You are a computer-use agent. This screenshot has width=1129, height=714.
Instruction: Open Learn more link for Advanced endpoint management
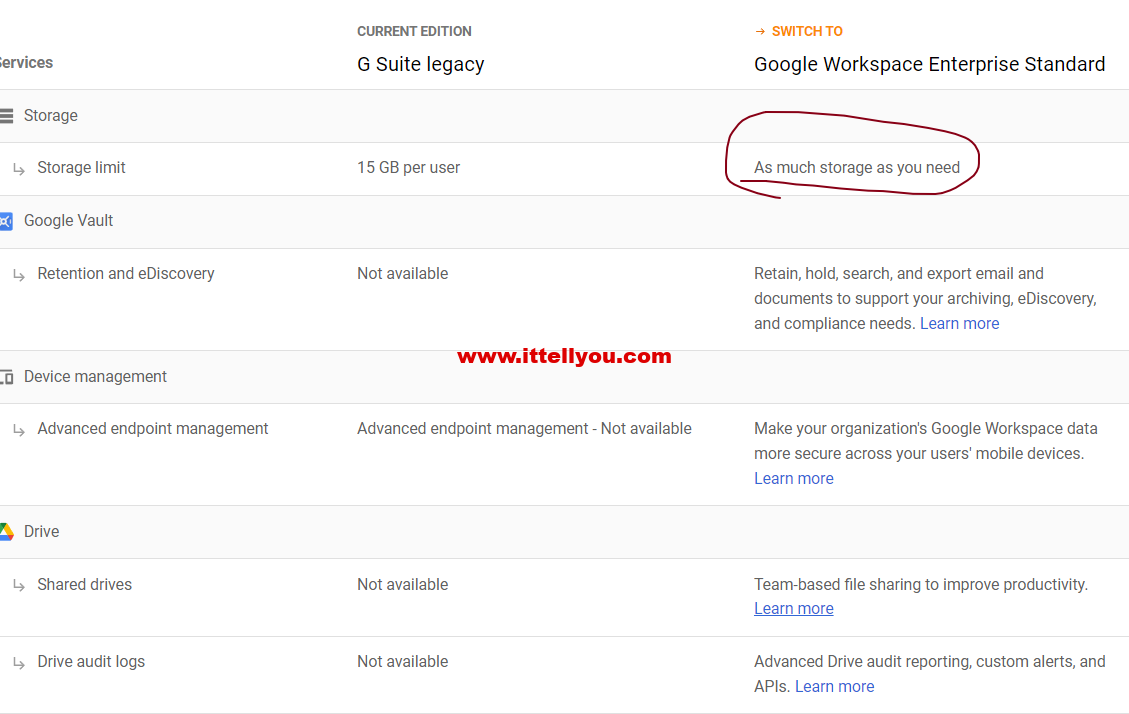tap(793, 479)
